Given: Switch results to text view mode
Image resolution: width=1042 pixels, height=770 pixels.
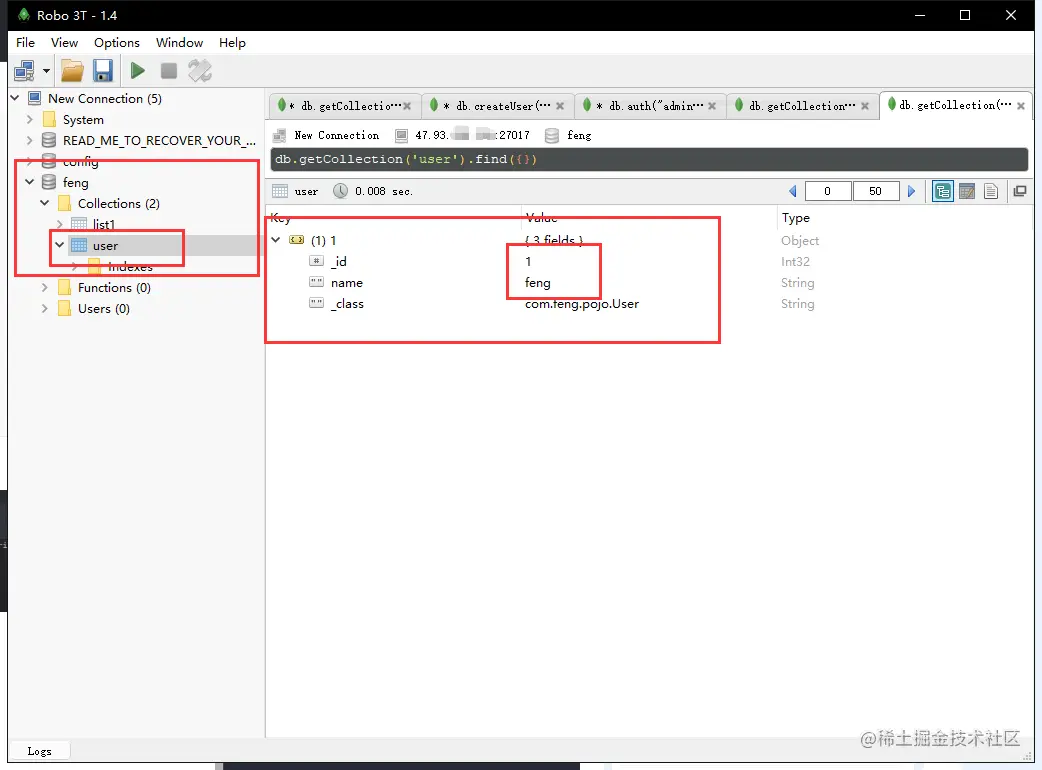Looking at the screenshot, I should click(x=991, y=191).
